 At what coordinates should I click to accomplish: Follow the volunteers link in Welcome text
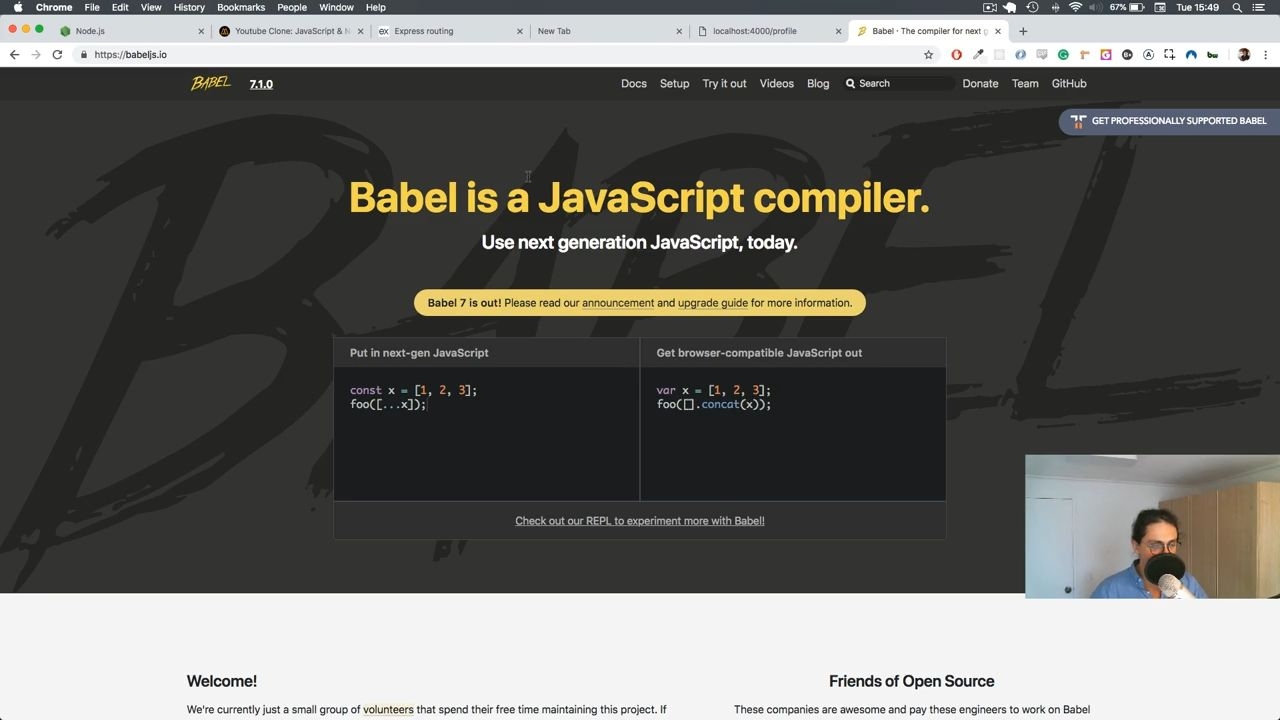click(x=388, y=710)
